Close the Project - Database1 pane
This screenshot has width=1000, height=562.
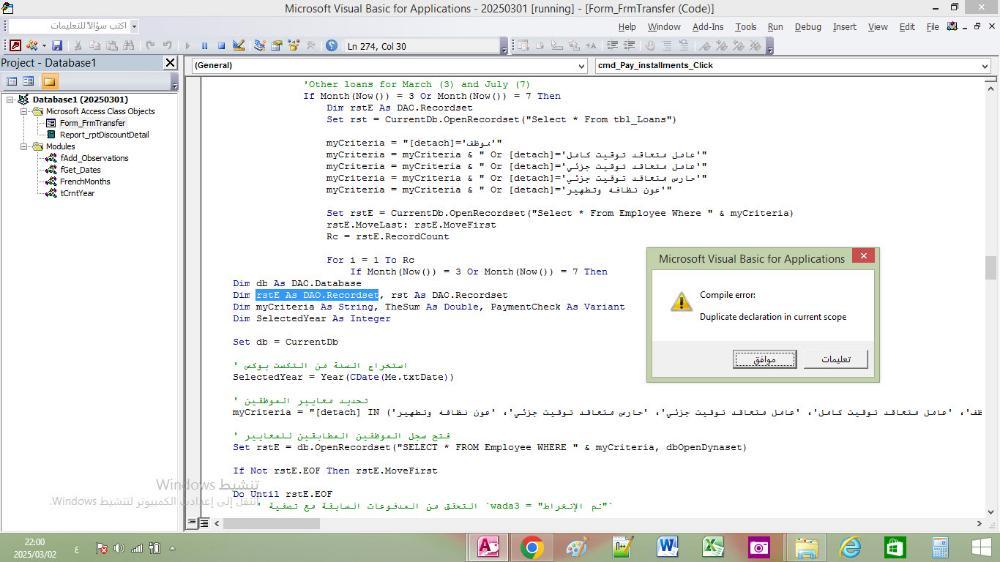click(170, 63)
